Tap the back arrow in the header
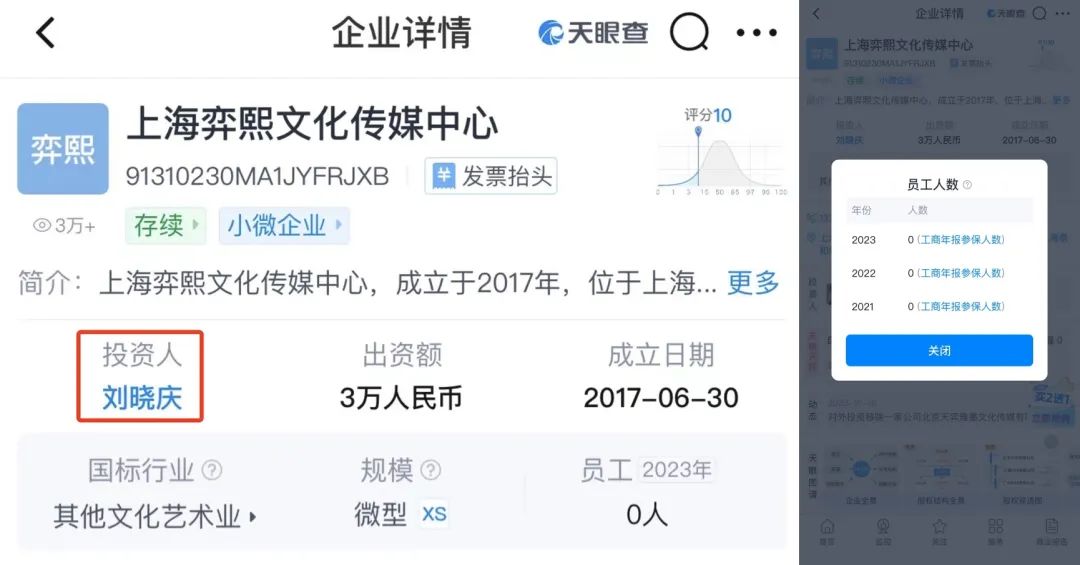 click(x=45, y=32)
